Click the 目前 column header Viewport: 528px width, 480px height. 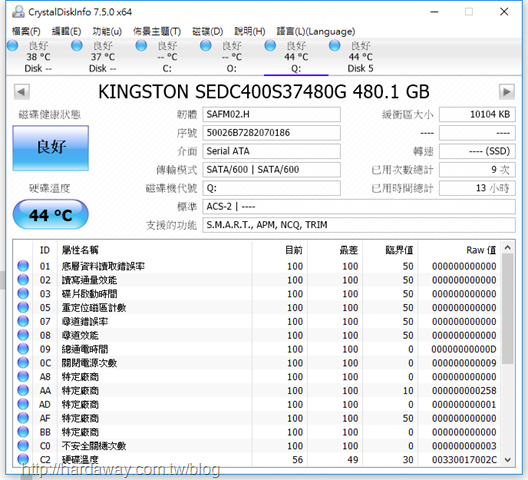click(x=280, y=250)
